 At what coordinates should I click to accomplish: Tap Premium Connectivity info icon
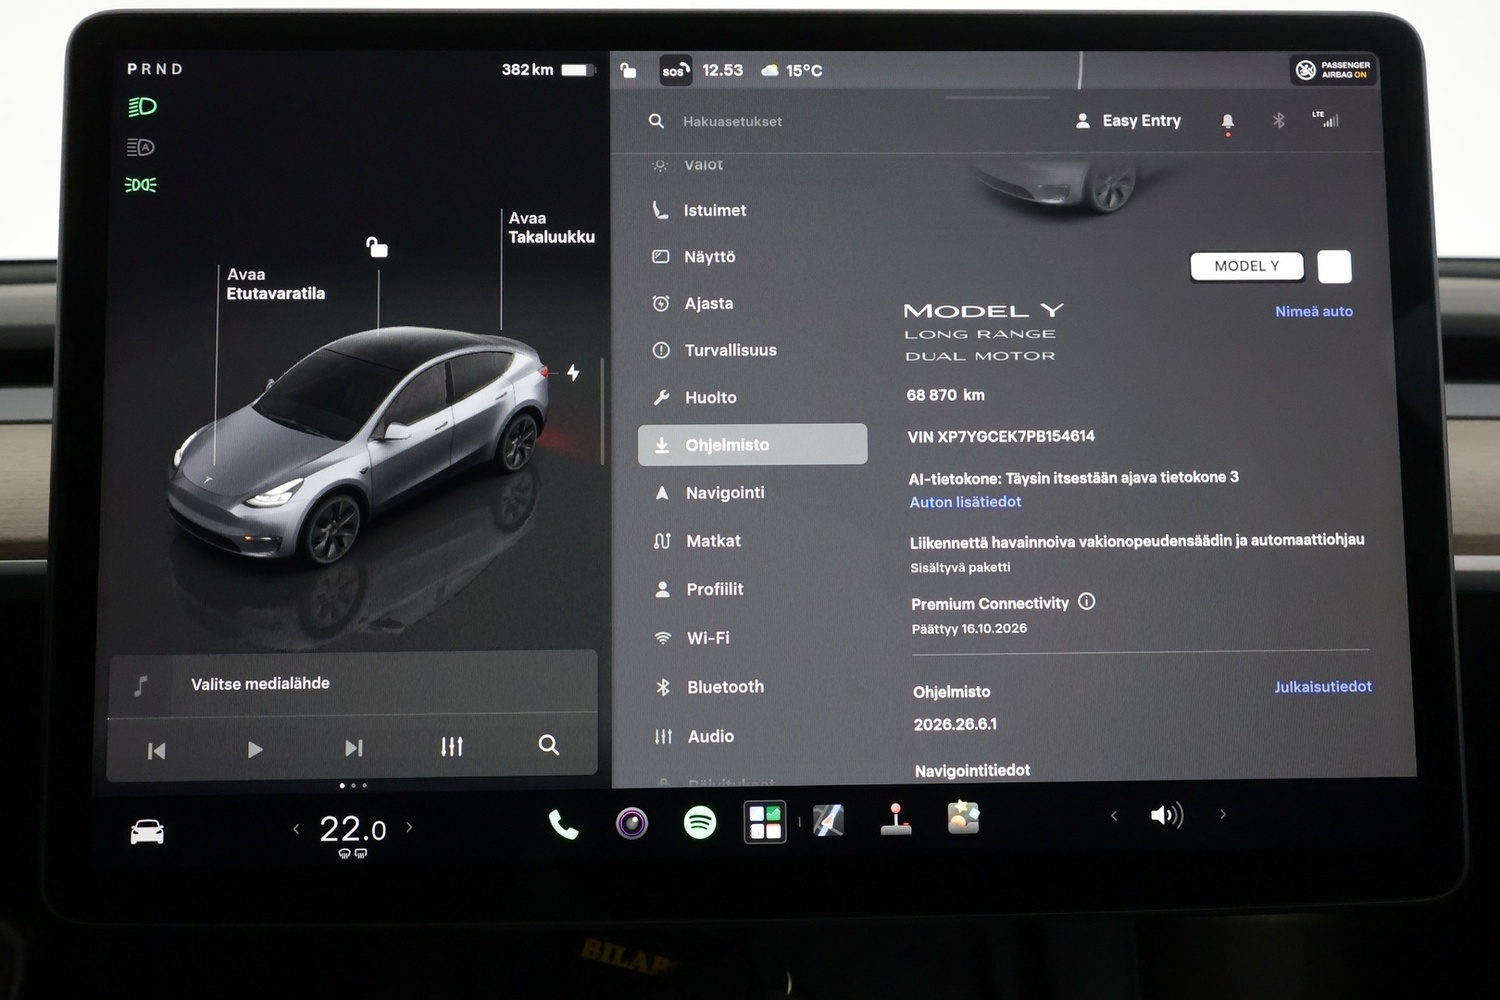pos(1087,601)
